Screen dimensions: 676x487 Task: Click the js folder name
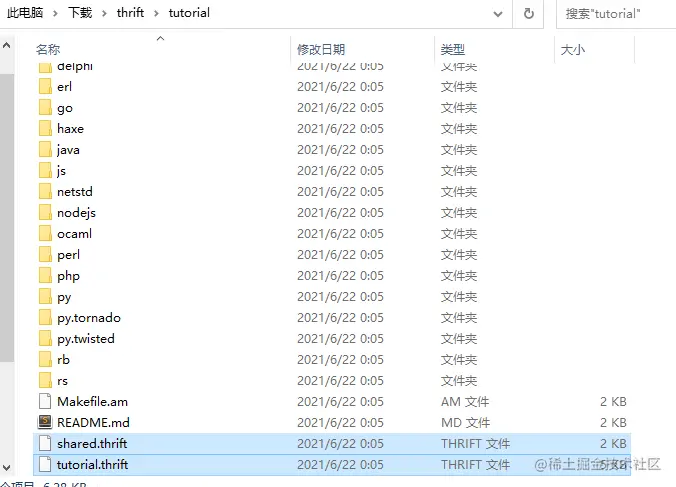(61, 171)
